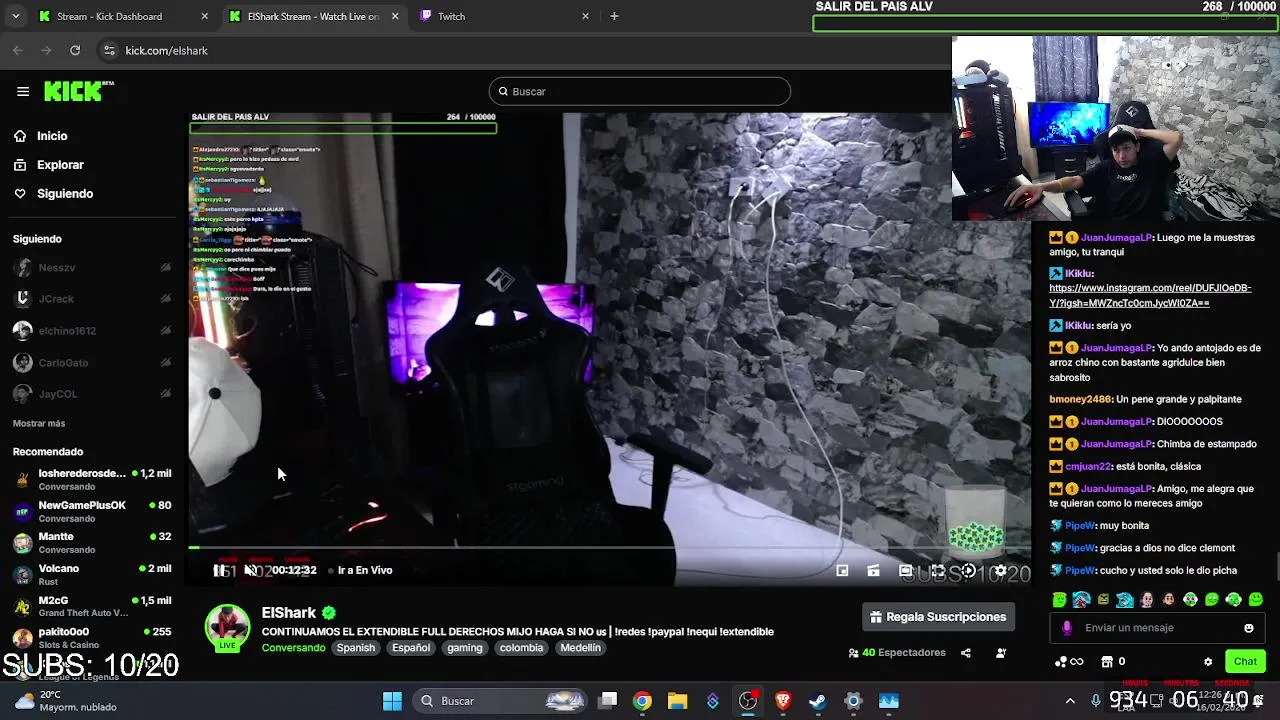Open JayCOL followed channel

(x=90, y=394)
